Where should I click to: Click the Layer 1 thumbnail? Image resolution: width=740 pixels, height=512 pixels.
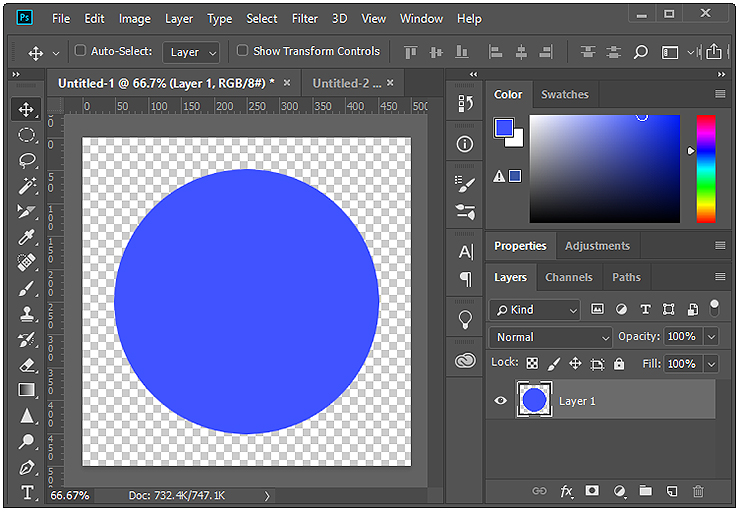534,400
